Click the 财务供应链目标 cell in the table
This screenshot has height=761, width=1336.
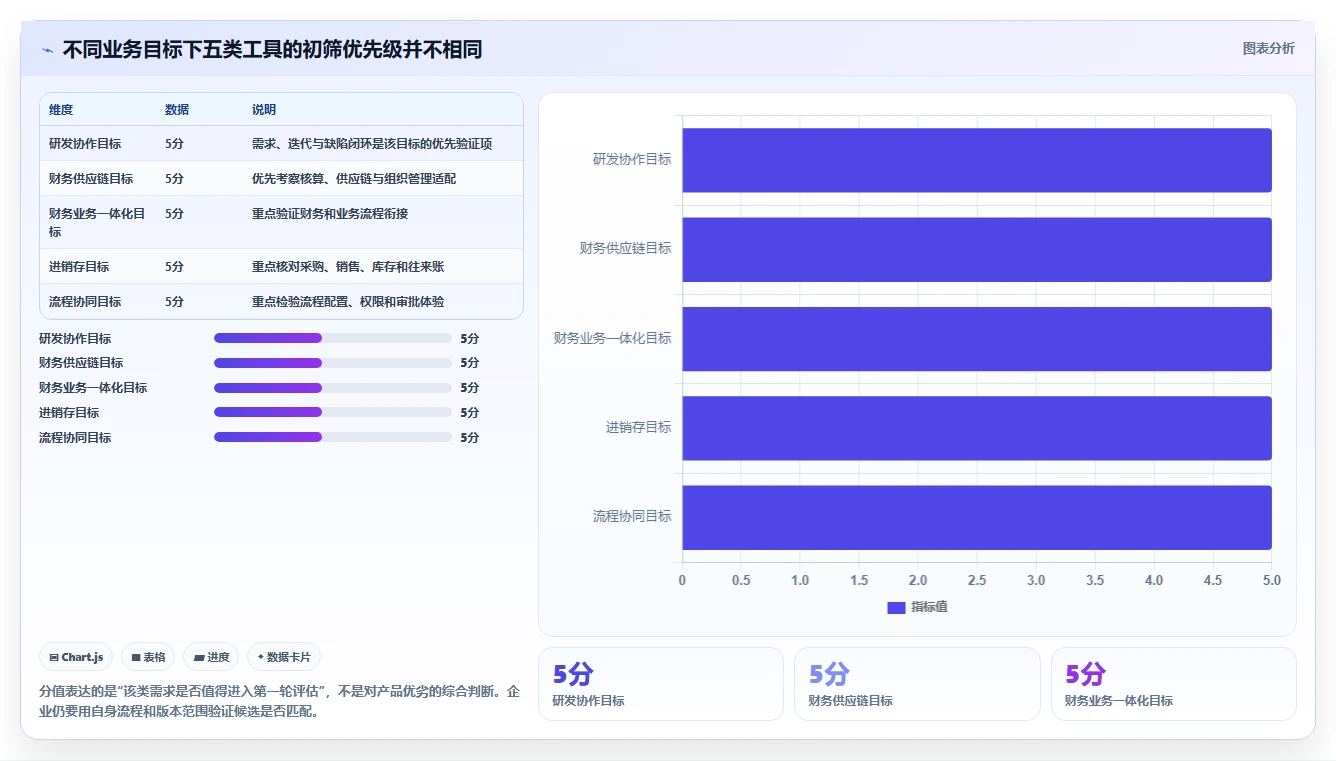(x=91, y=179)
